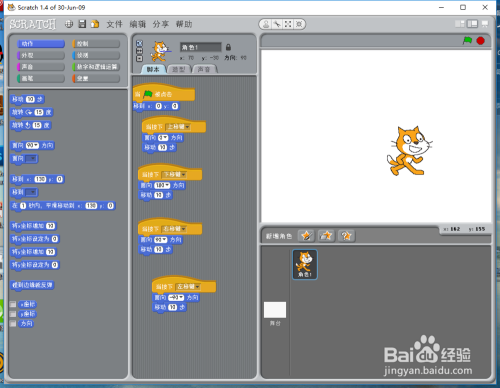The height and width of the screenshot is (388, 500).
Task: Open 右移键 key dropdown in script
Action: click(x=174, y=229)
